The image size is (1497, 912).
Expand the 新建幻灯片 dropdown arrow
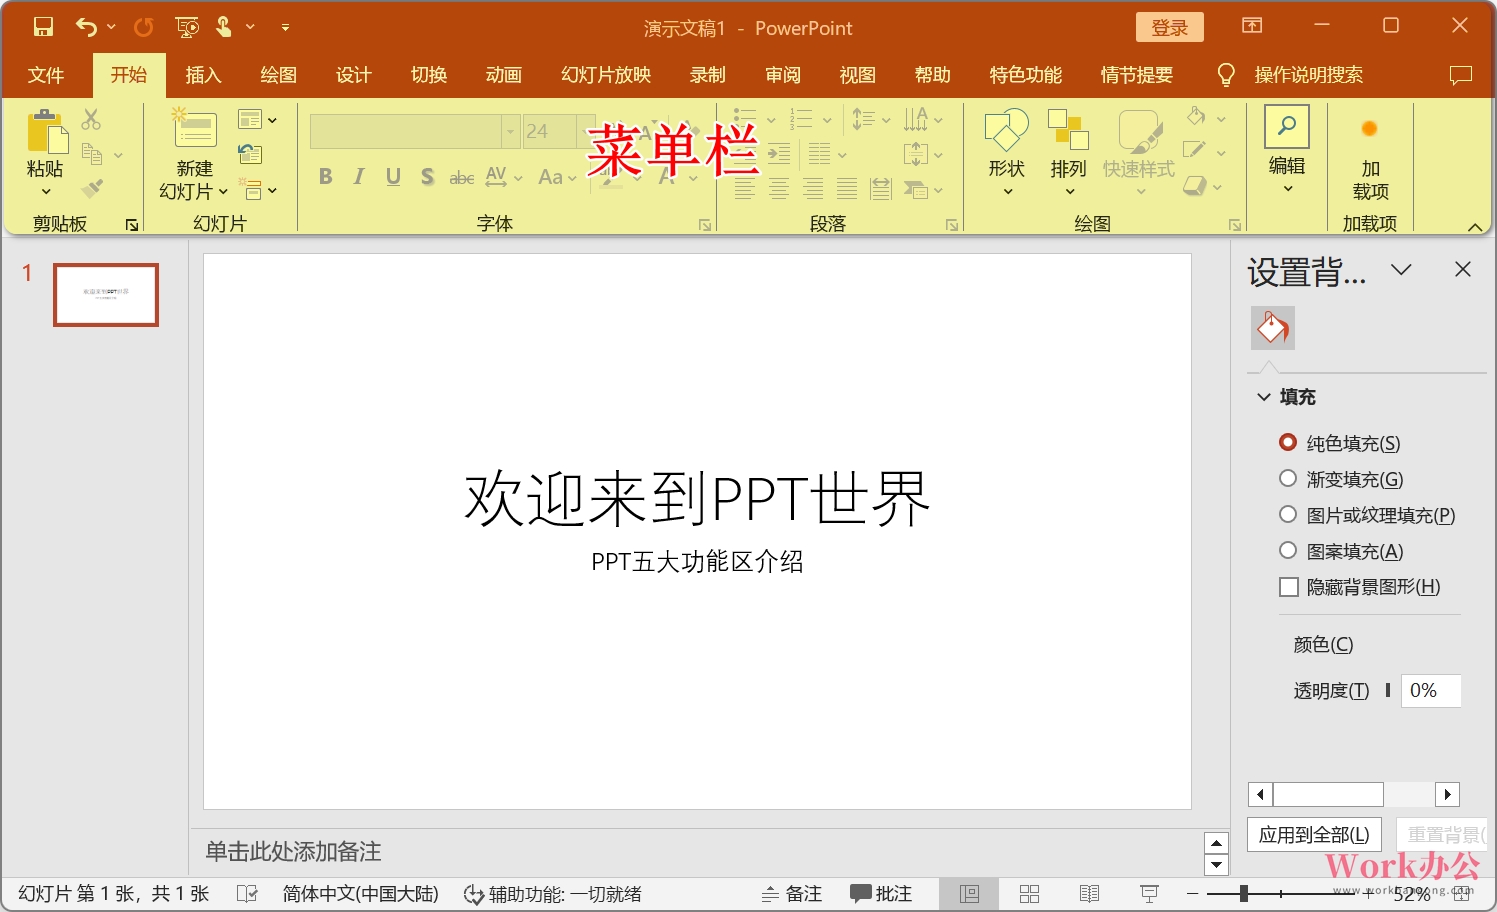pos(223,191)
